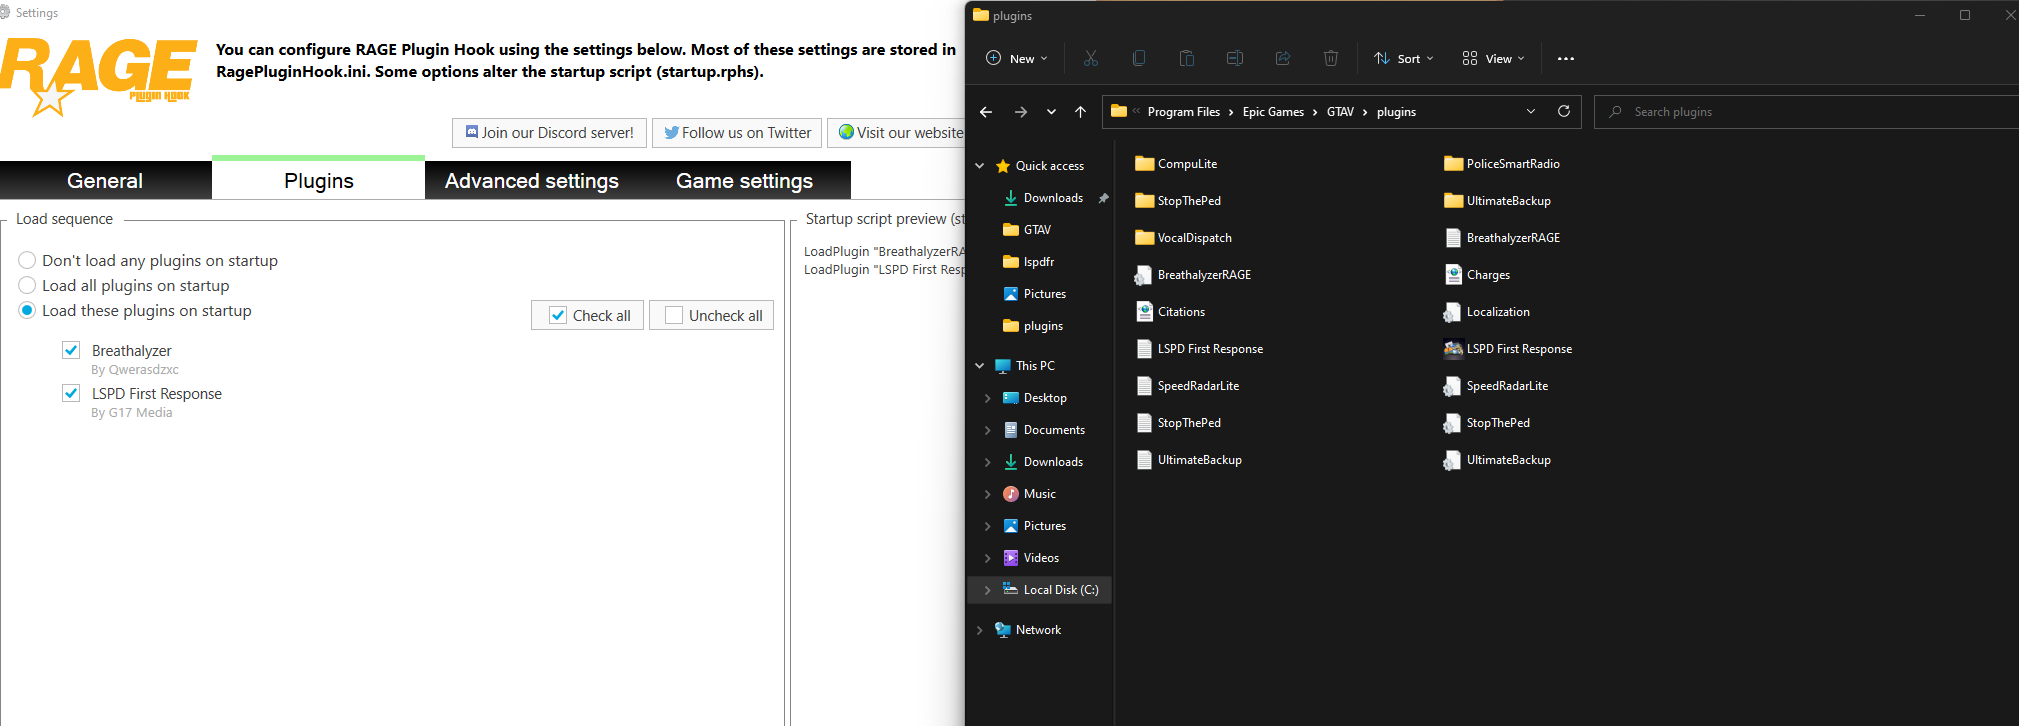2019x726 pixels.
Task: Click the Cut scissors icon in Explorer toolbar
Action: pyautogui.click(x=1090, y=59)
